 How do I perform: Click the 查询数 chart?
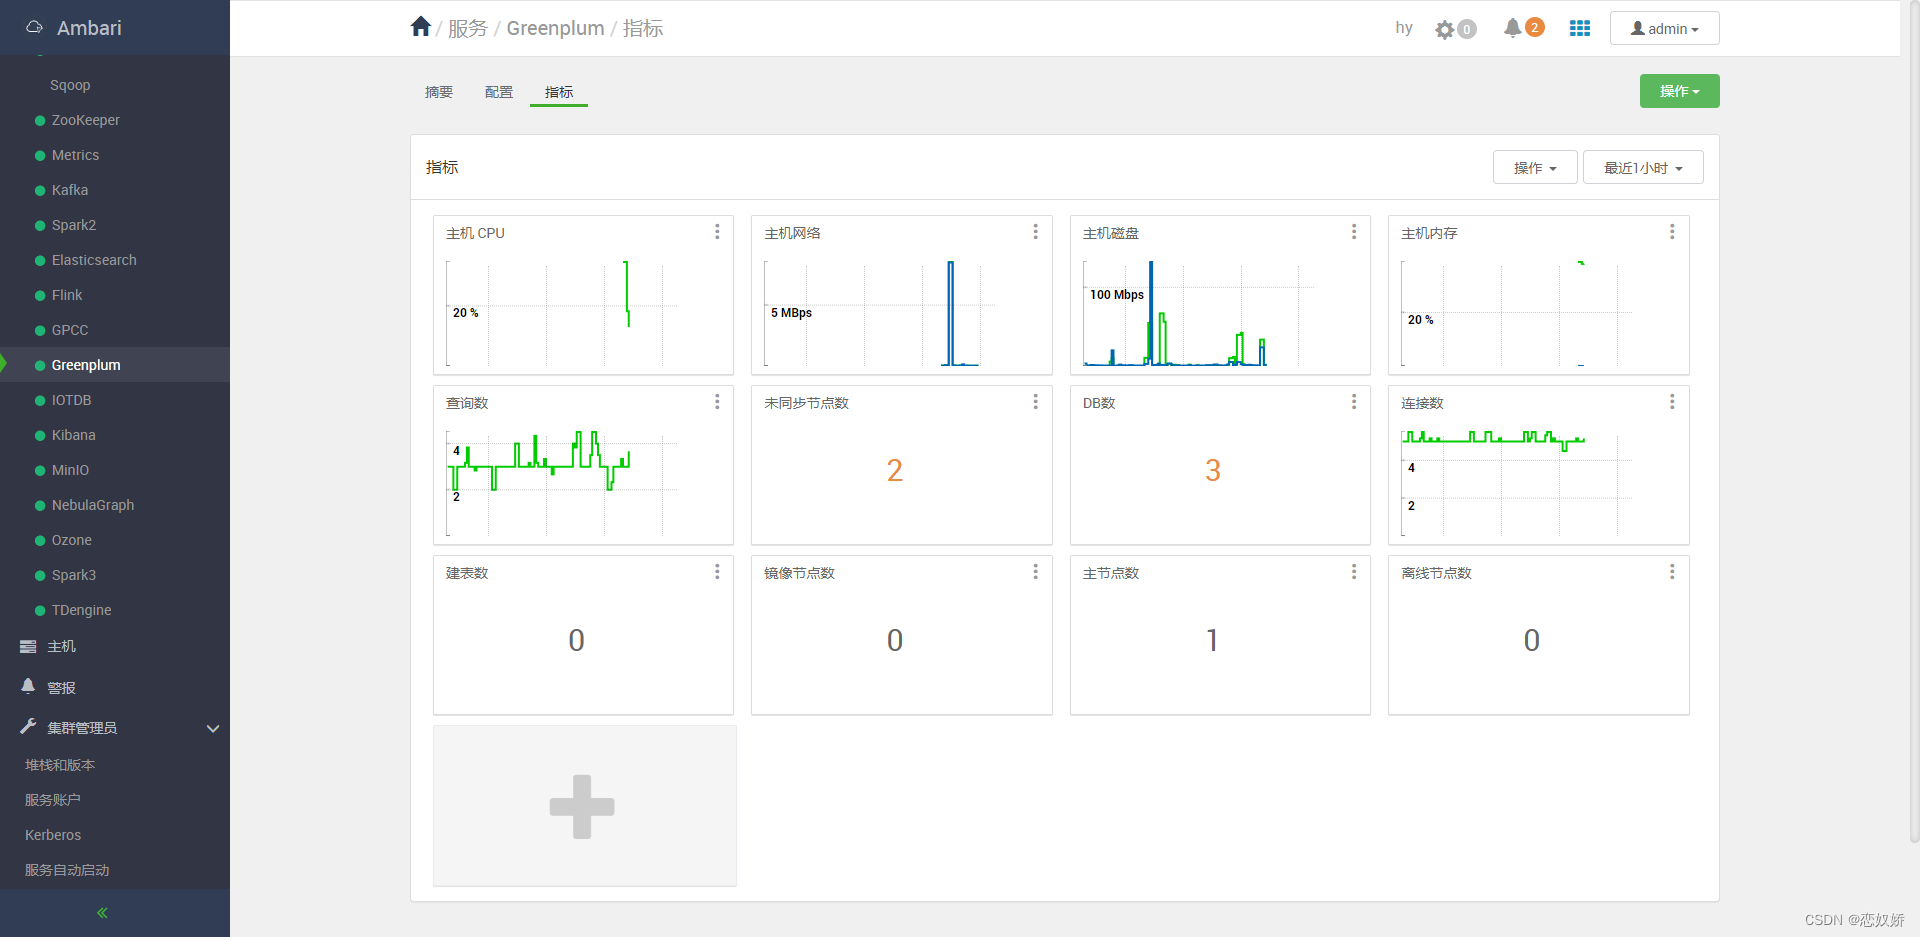click(562, 483)
